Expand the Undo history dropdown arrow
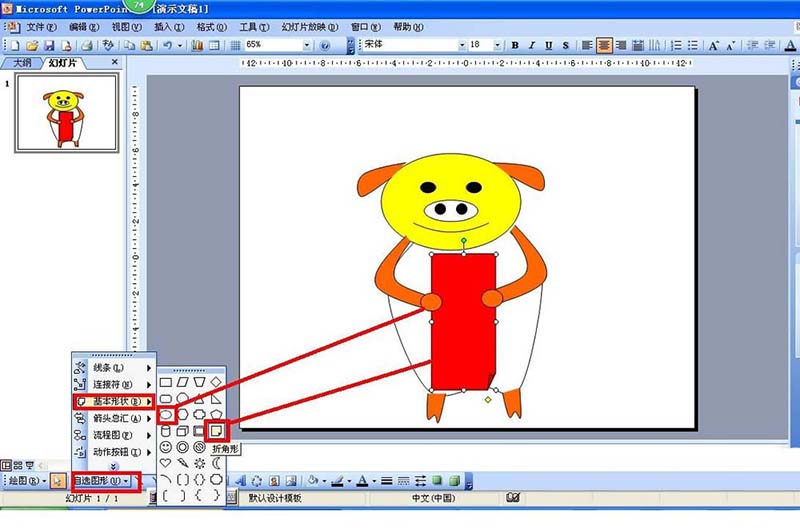The image size is (800, 530). click(180, 45)
